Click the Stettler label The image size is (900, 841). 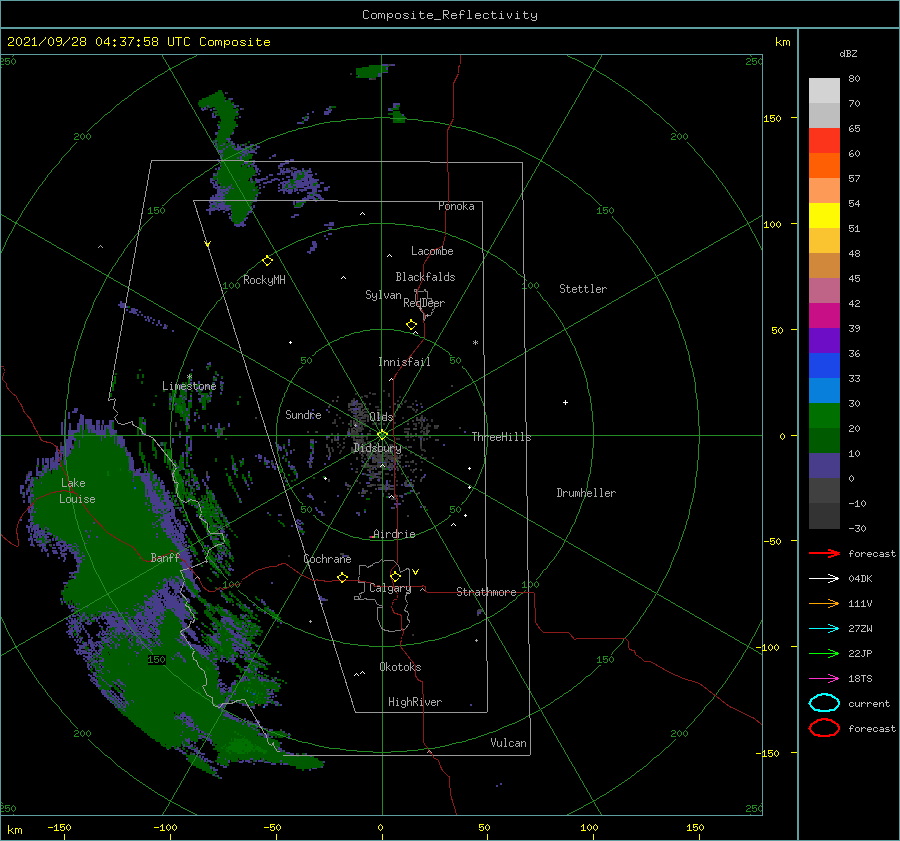[583, 289]
